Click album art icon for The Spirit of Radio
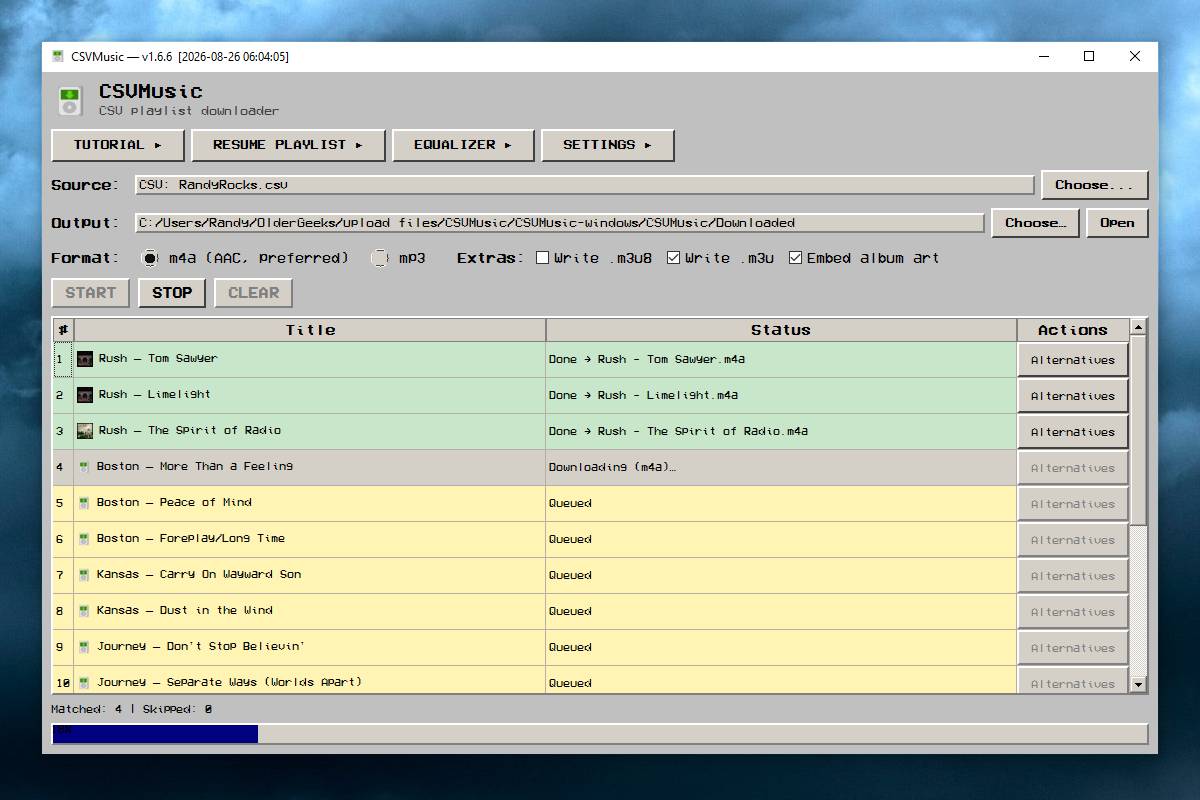 pos(85,431)
